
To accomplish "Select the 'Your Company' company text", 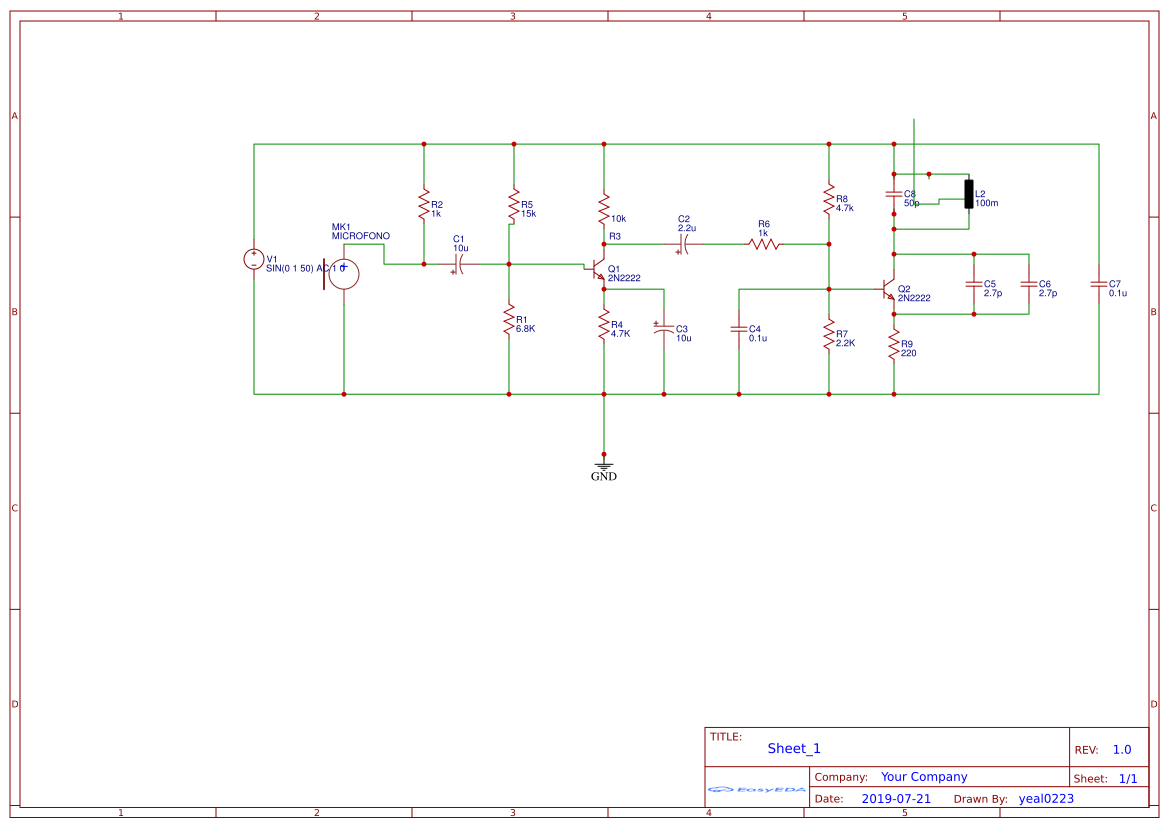I will (924, 777).
